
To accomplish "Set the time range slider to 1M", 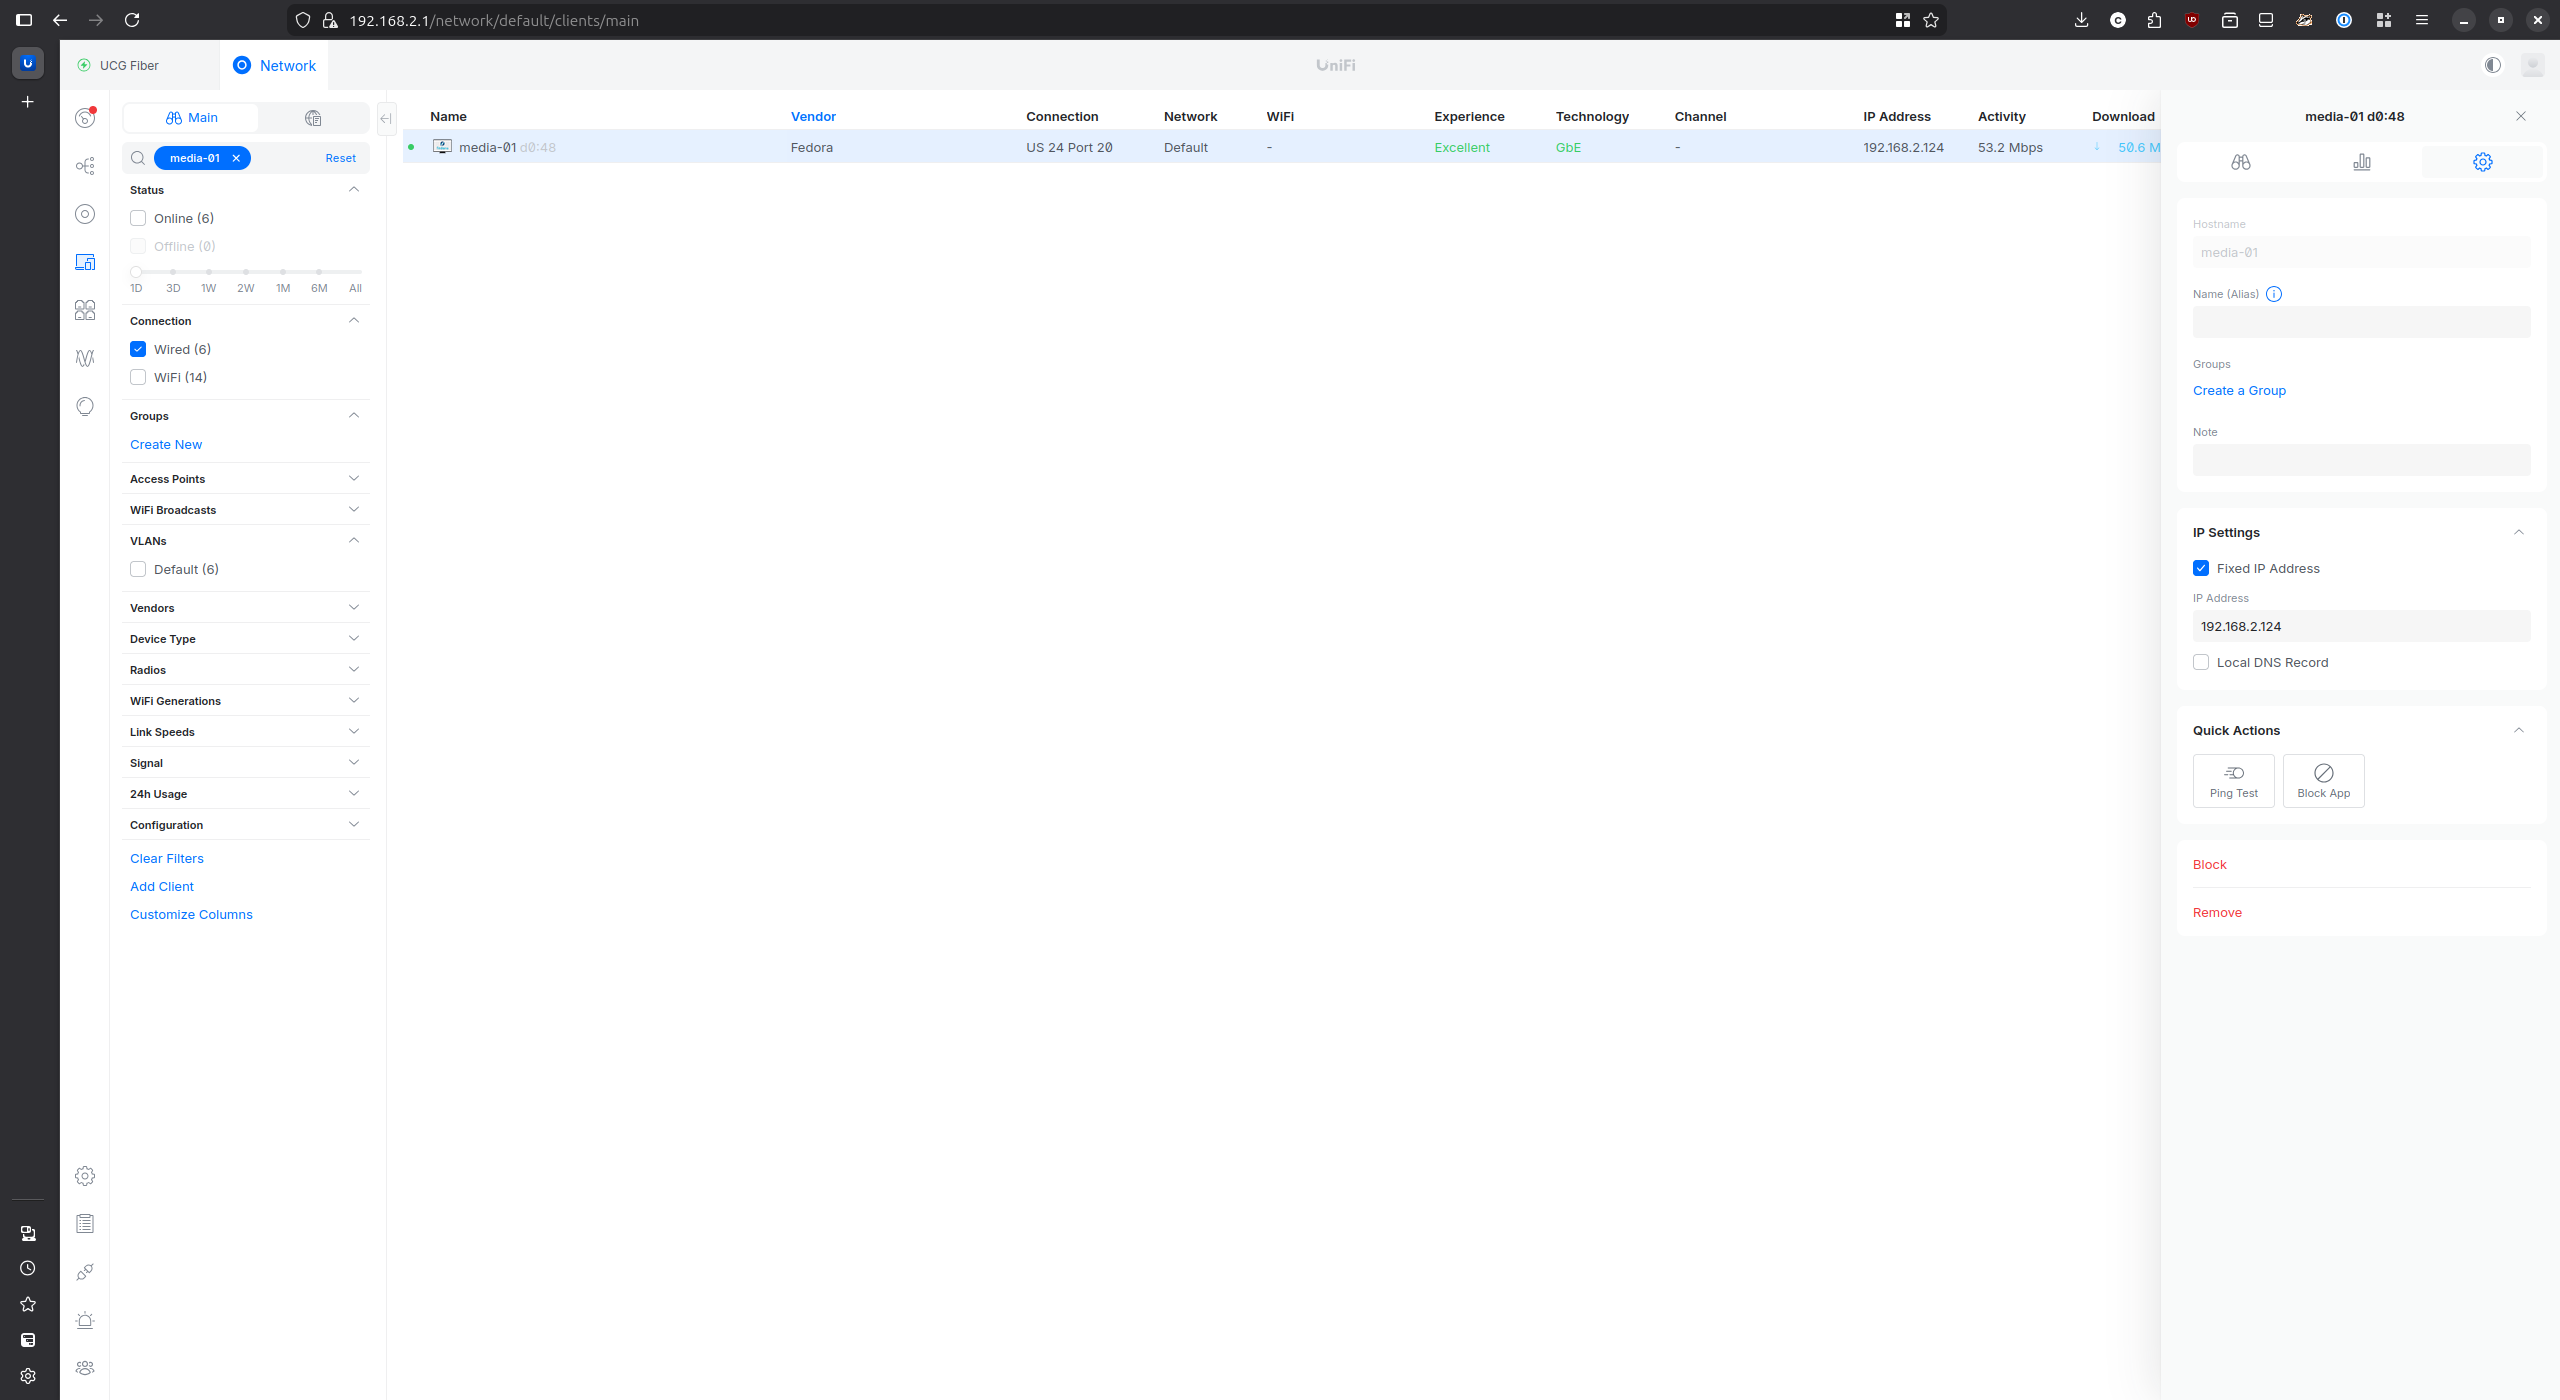I will [x=283, y=272].
